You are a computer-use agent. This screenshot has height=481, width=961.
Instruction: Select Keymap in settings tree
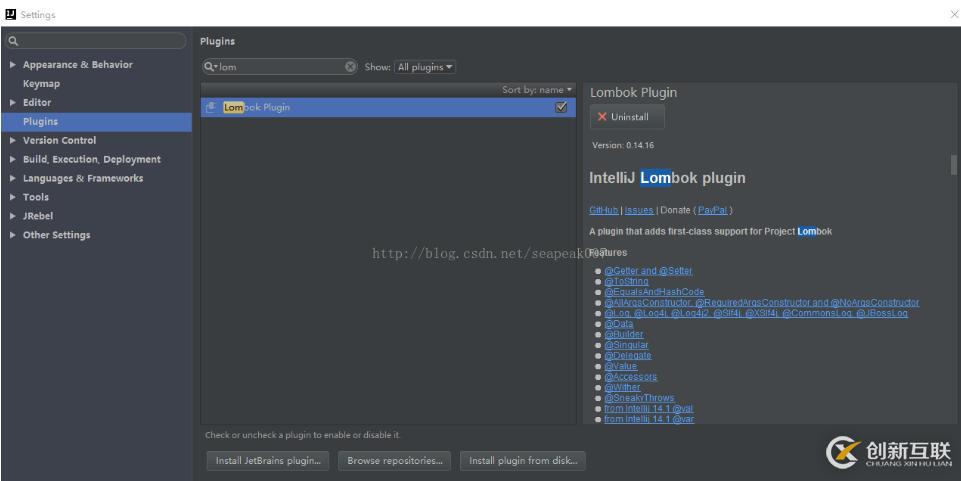pyautogui.click(x=41, y=83)
